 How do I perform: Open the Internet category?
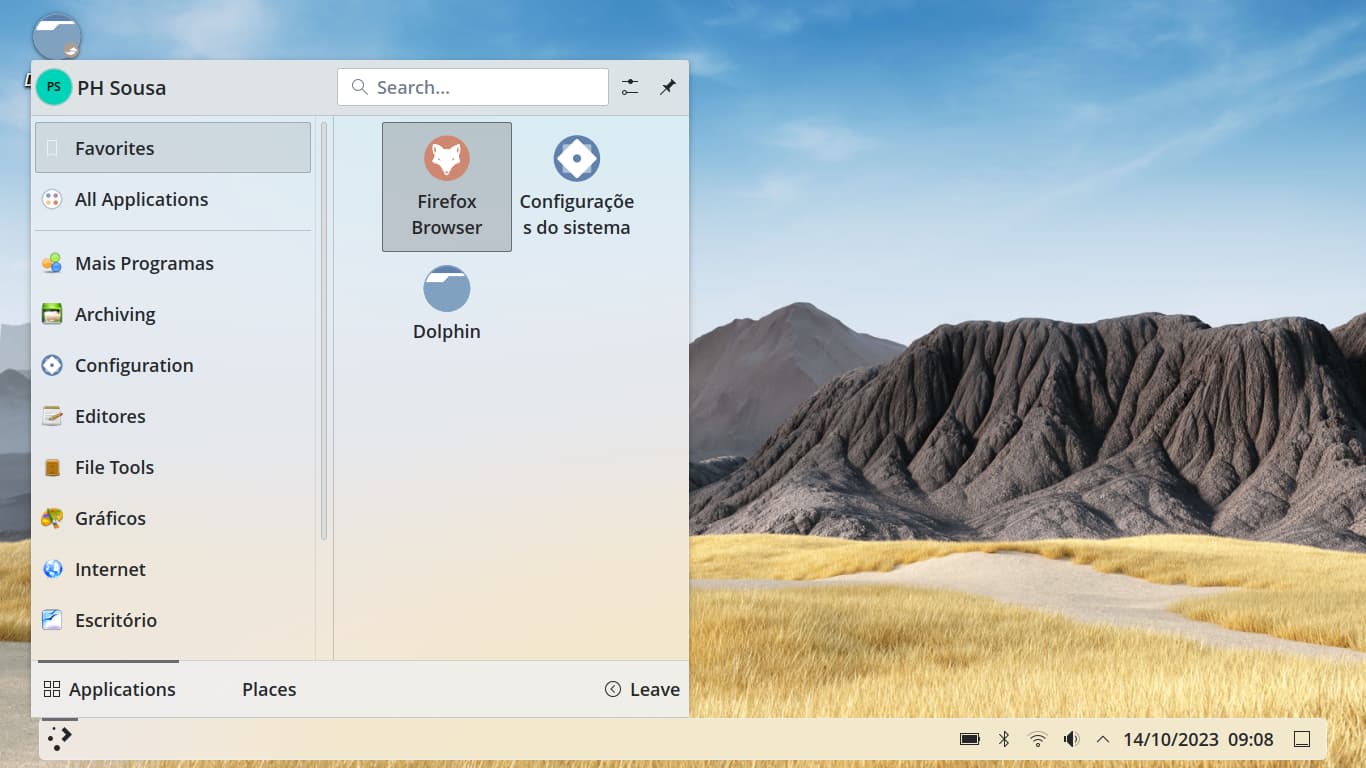point(110,569)
